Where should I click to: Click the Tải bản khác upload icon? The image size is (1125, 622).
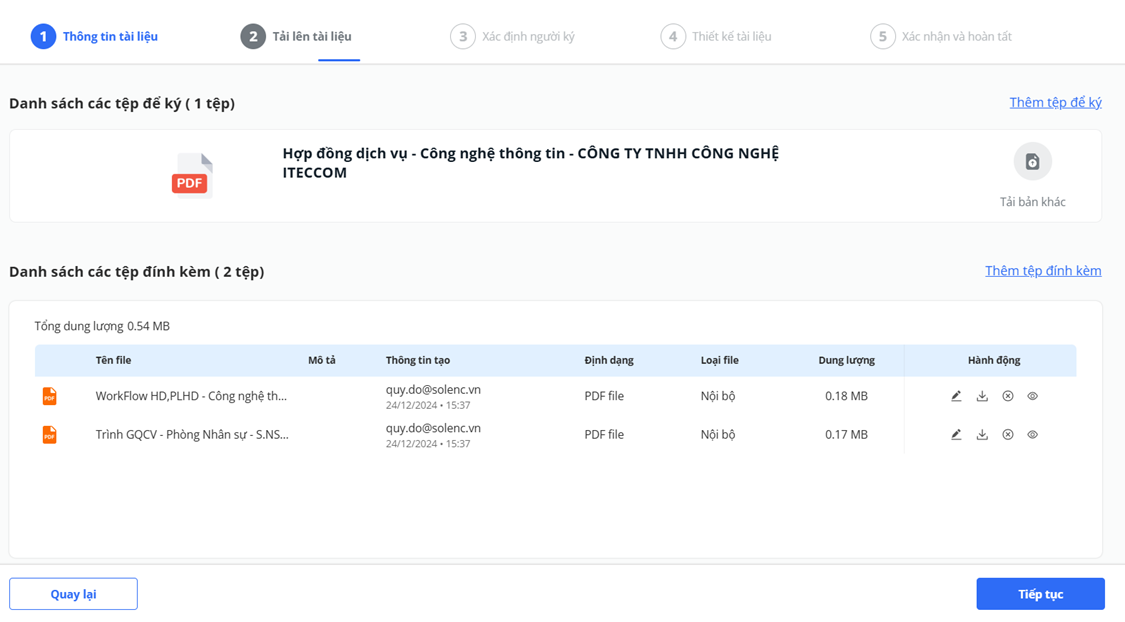tap(1032, 162)
